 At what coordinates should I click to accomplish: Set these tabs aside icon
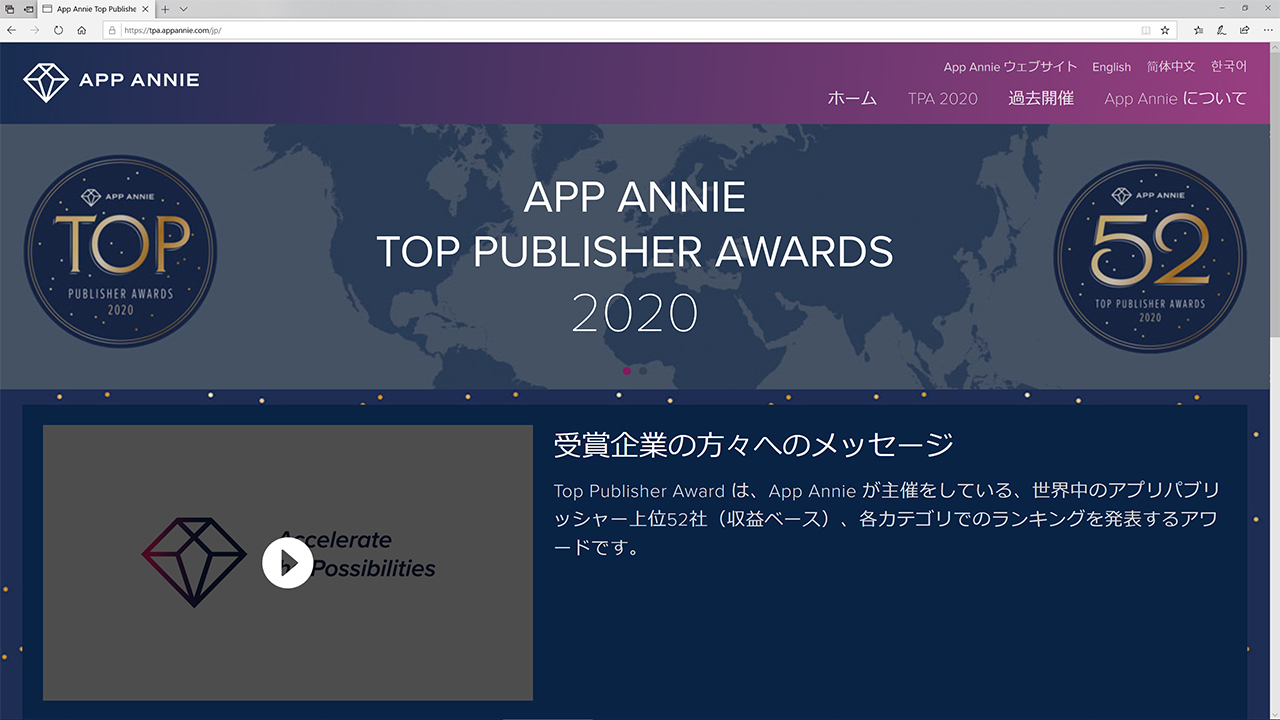pyautogui.click(x=28, y=8)
